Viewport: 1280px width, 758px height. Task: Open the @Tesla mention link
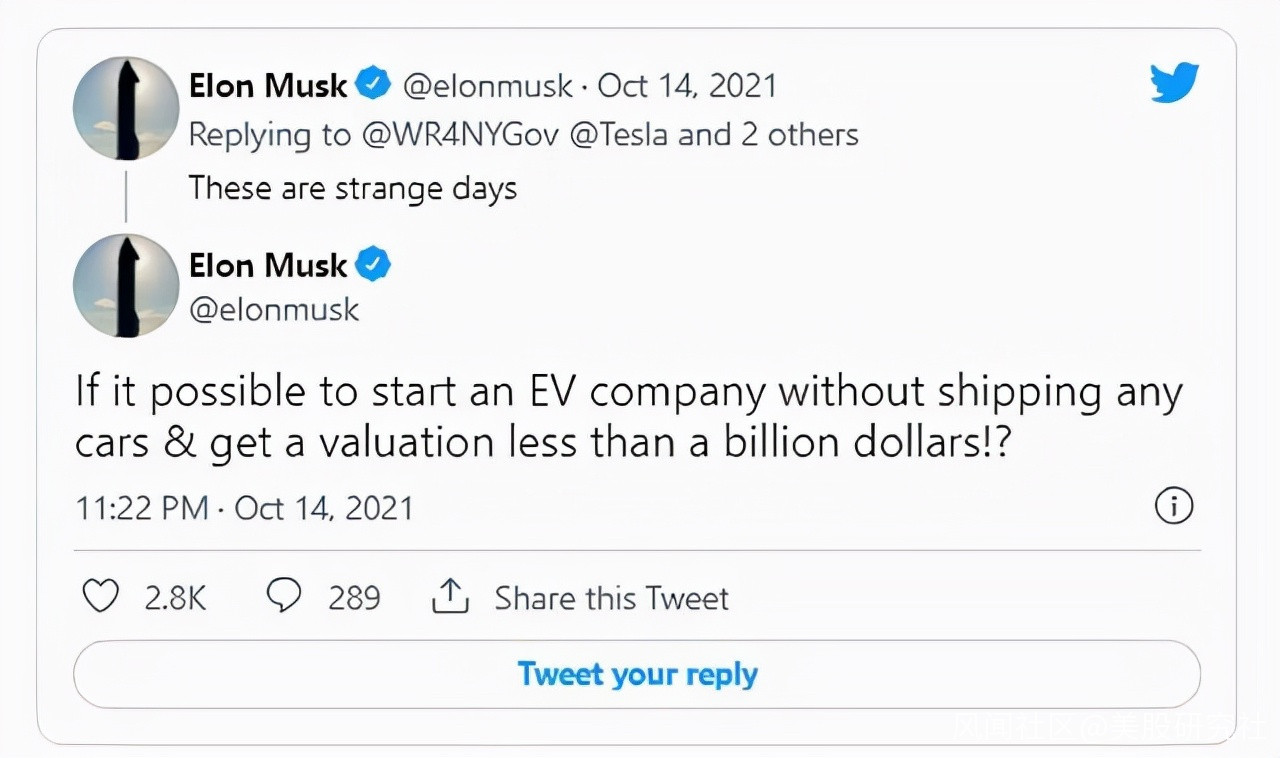[x=619, y=135]
